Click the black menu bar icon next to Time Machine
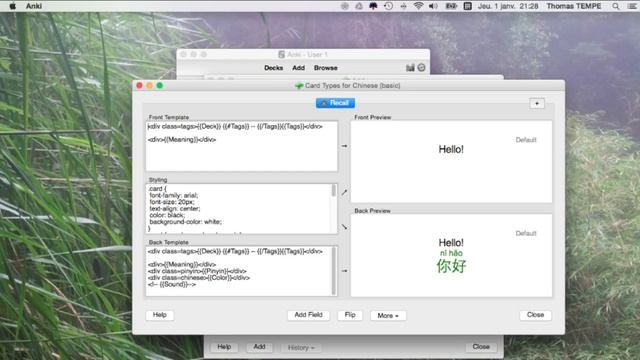 point(373,6)
